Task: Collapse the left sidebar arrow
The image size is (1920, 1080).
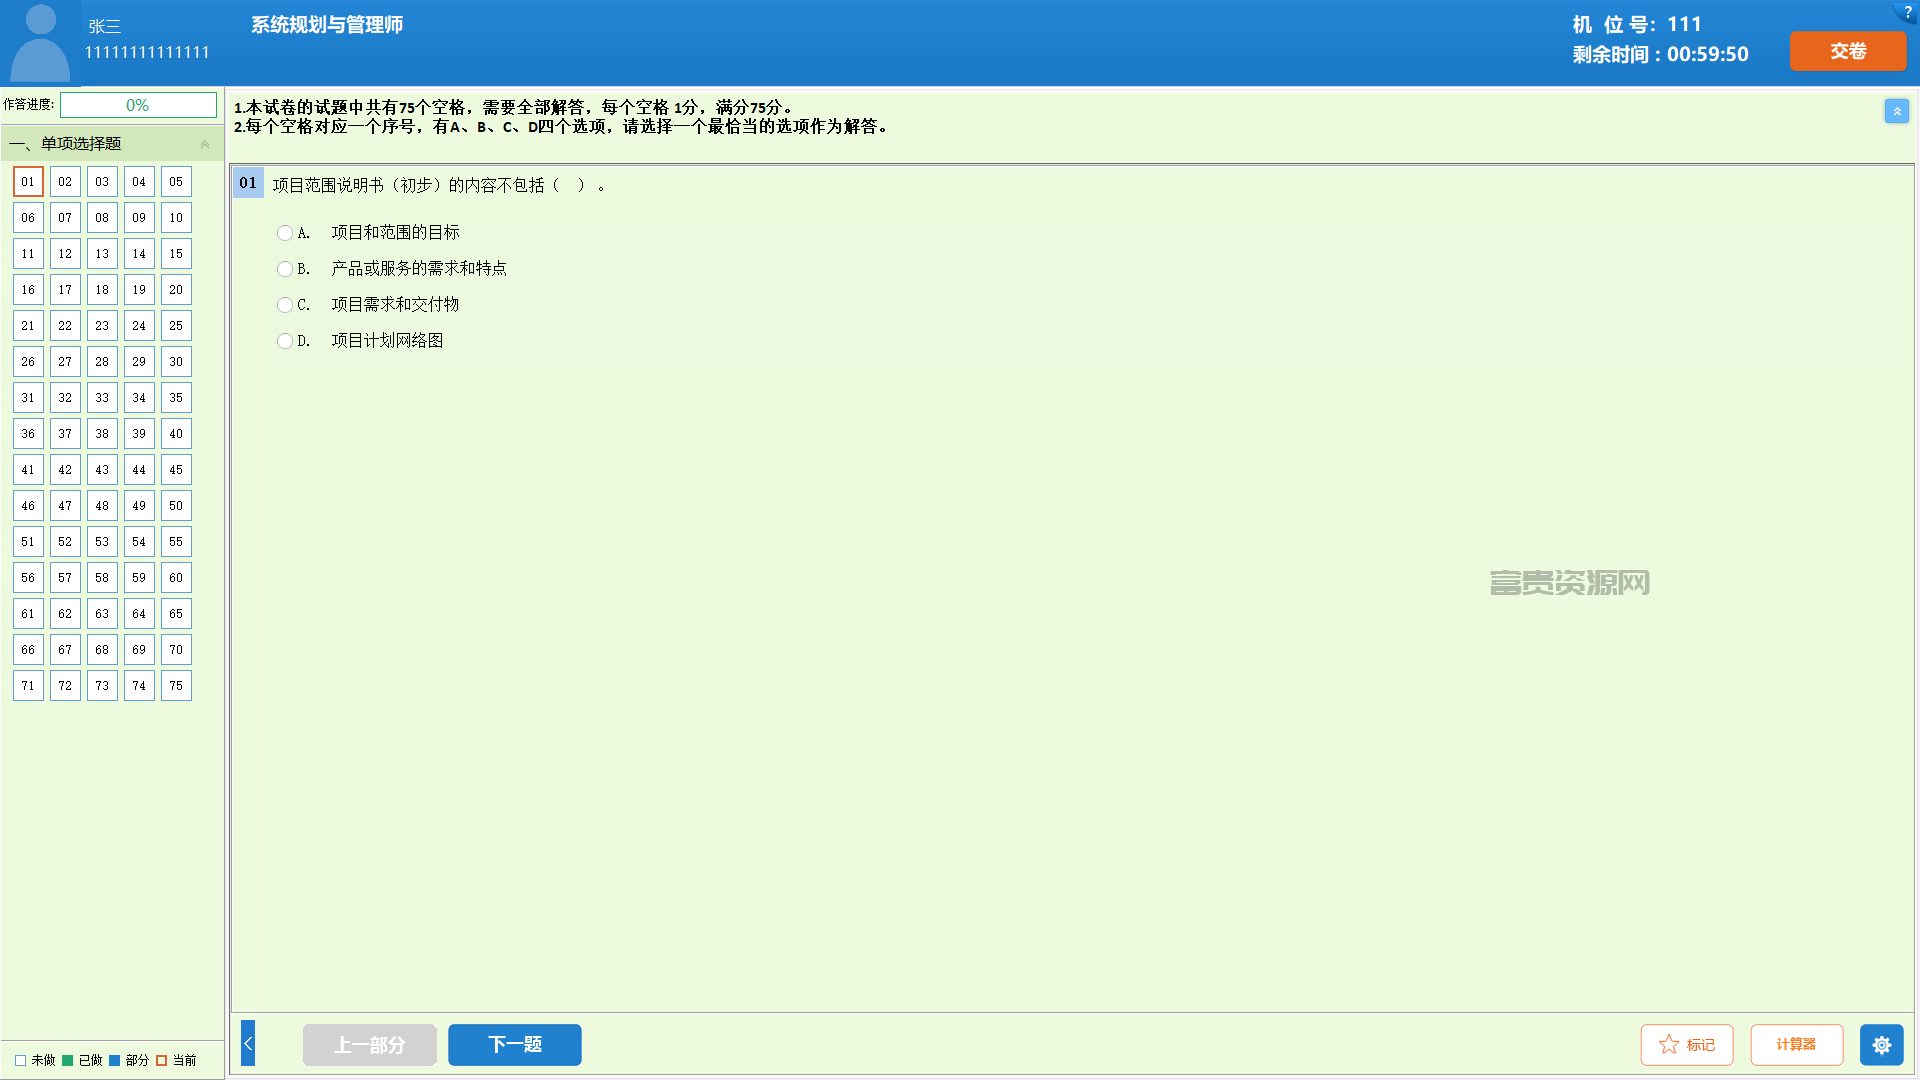Action: tap(248, 1043)
